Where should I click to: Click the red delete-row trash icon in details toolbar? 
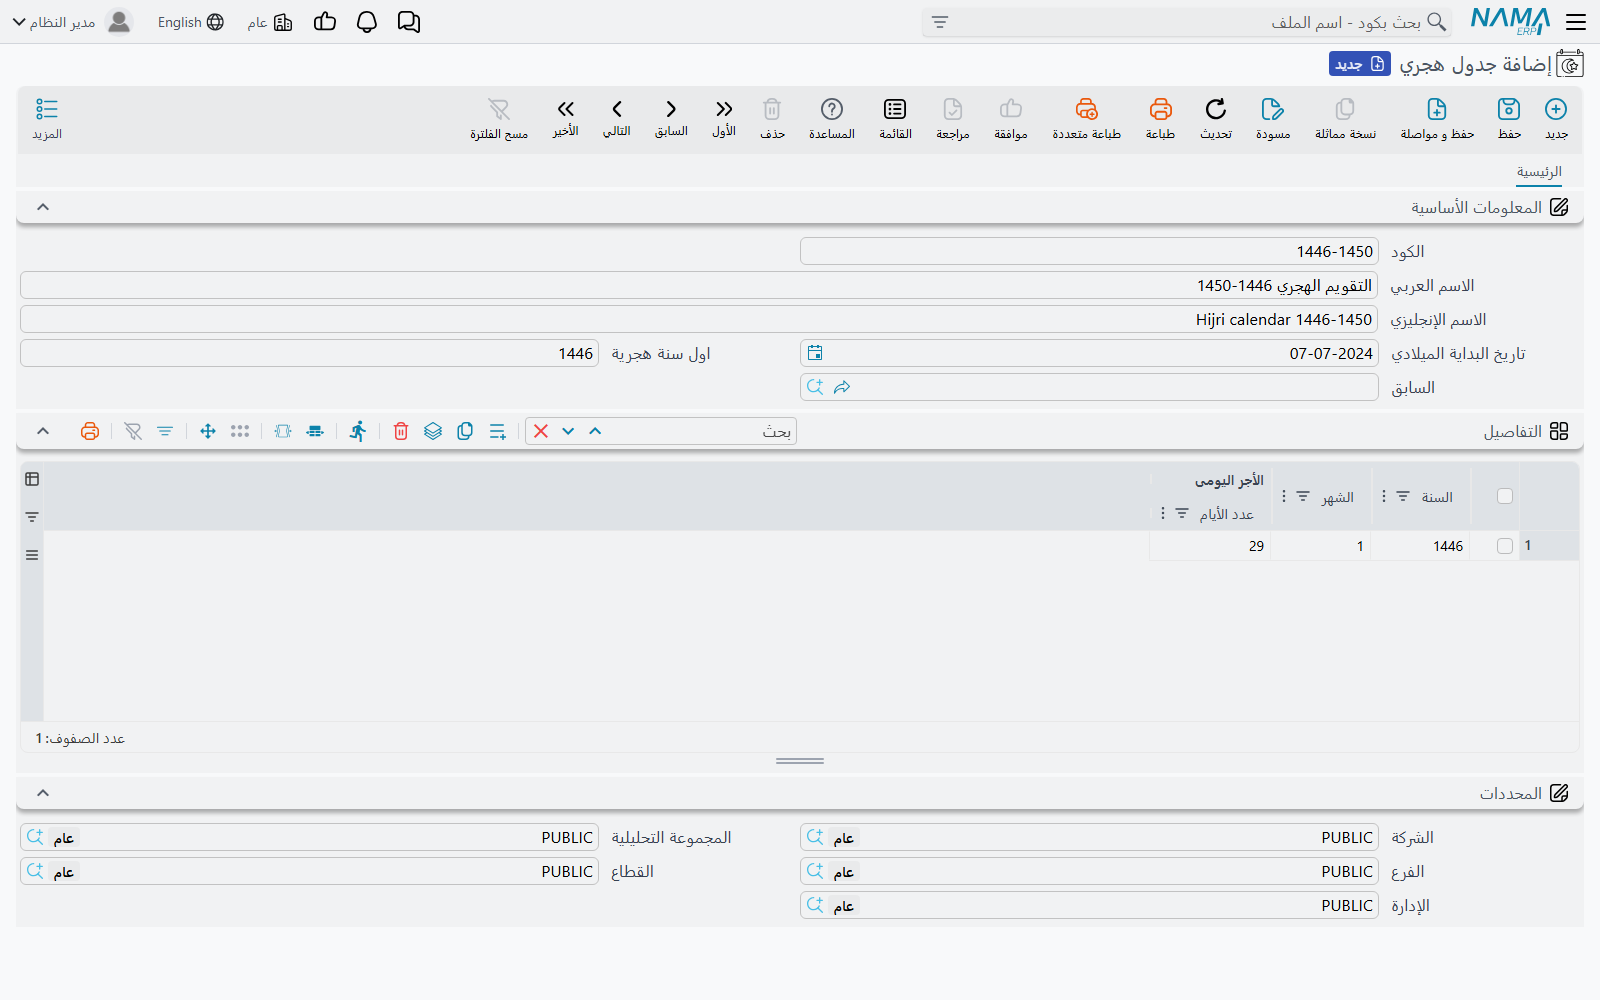coord(401,431)
